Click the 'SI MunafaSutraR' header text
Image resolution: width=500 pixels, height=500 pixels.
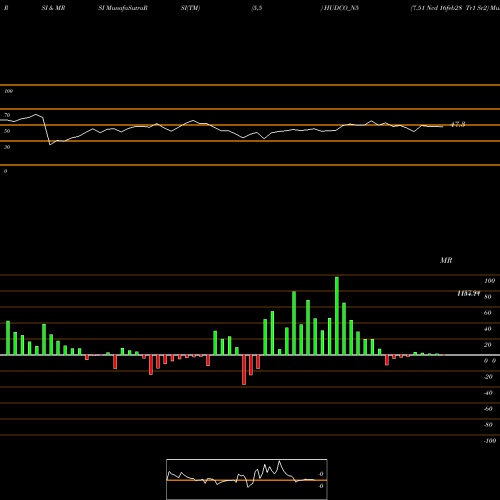tap(123, 8)
